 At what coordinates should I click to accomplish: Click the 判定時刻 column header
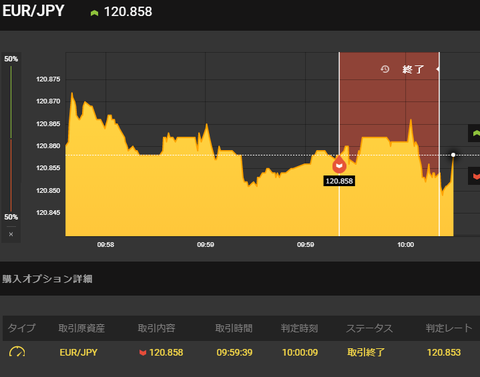tap(299, 328)
